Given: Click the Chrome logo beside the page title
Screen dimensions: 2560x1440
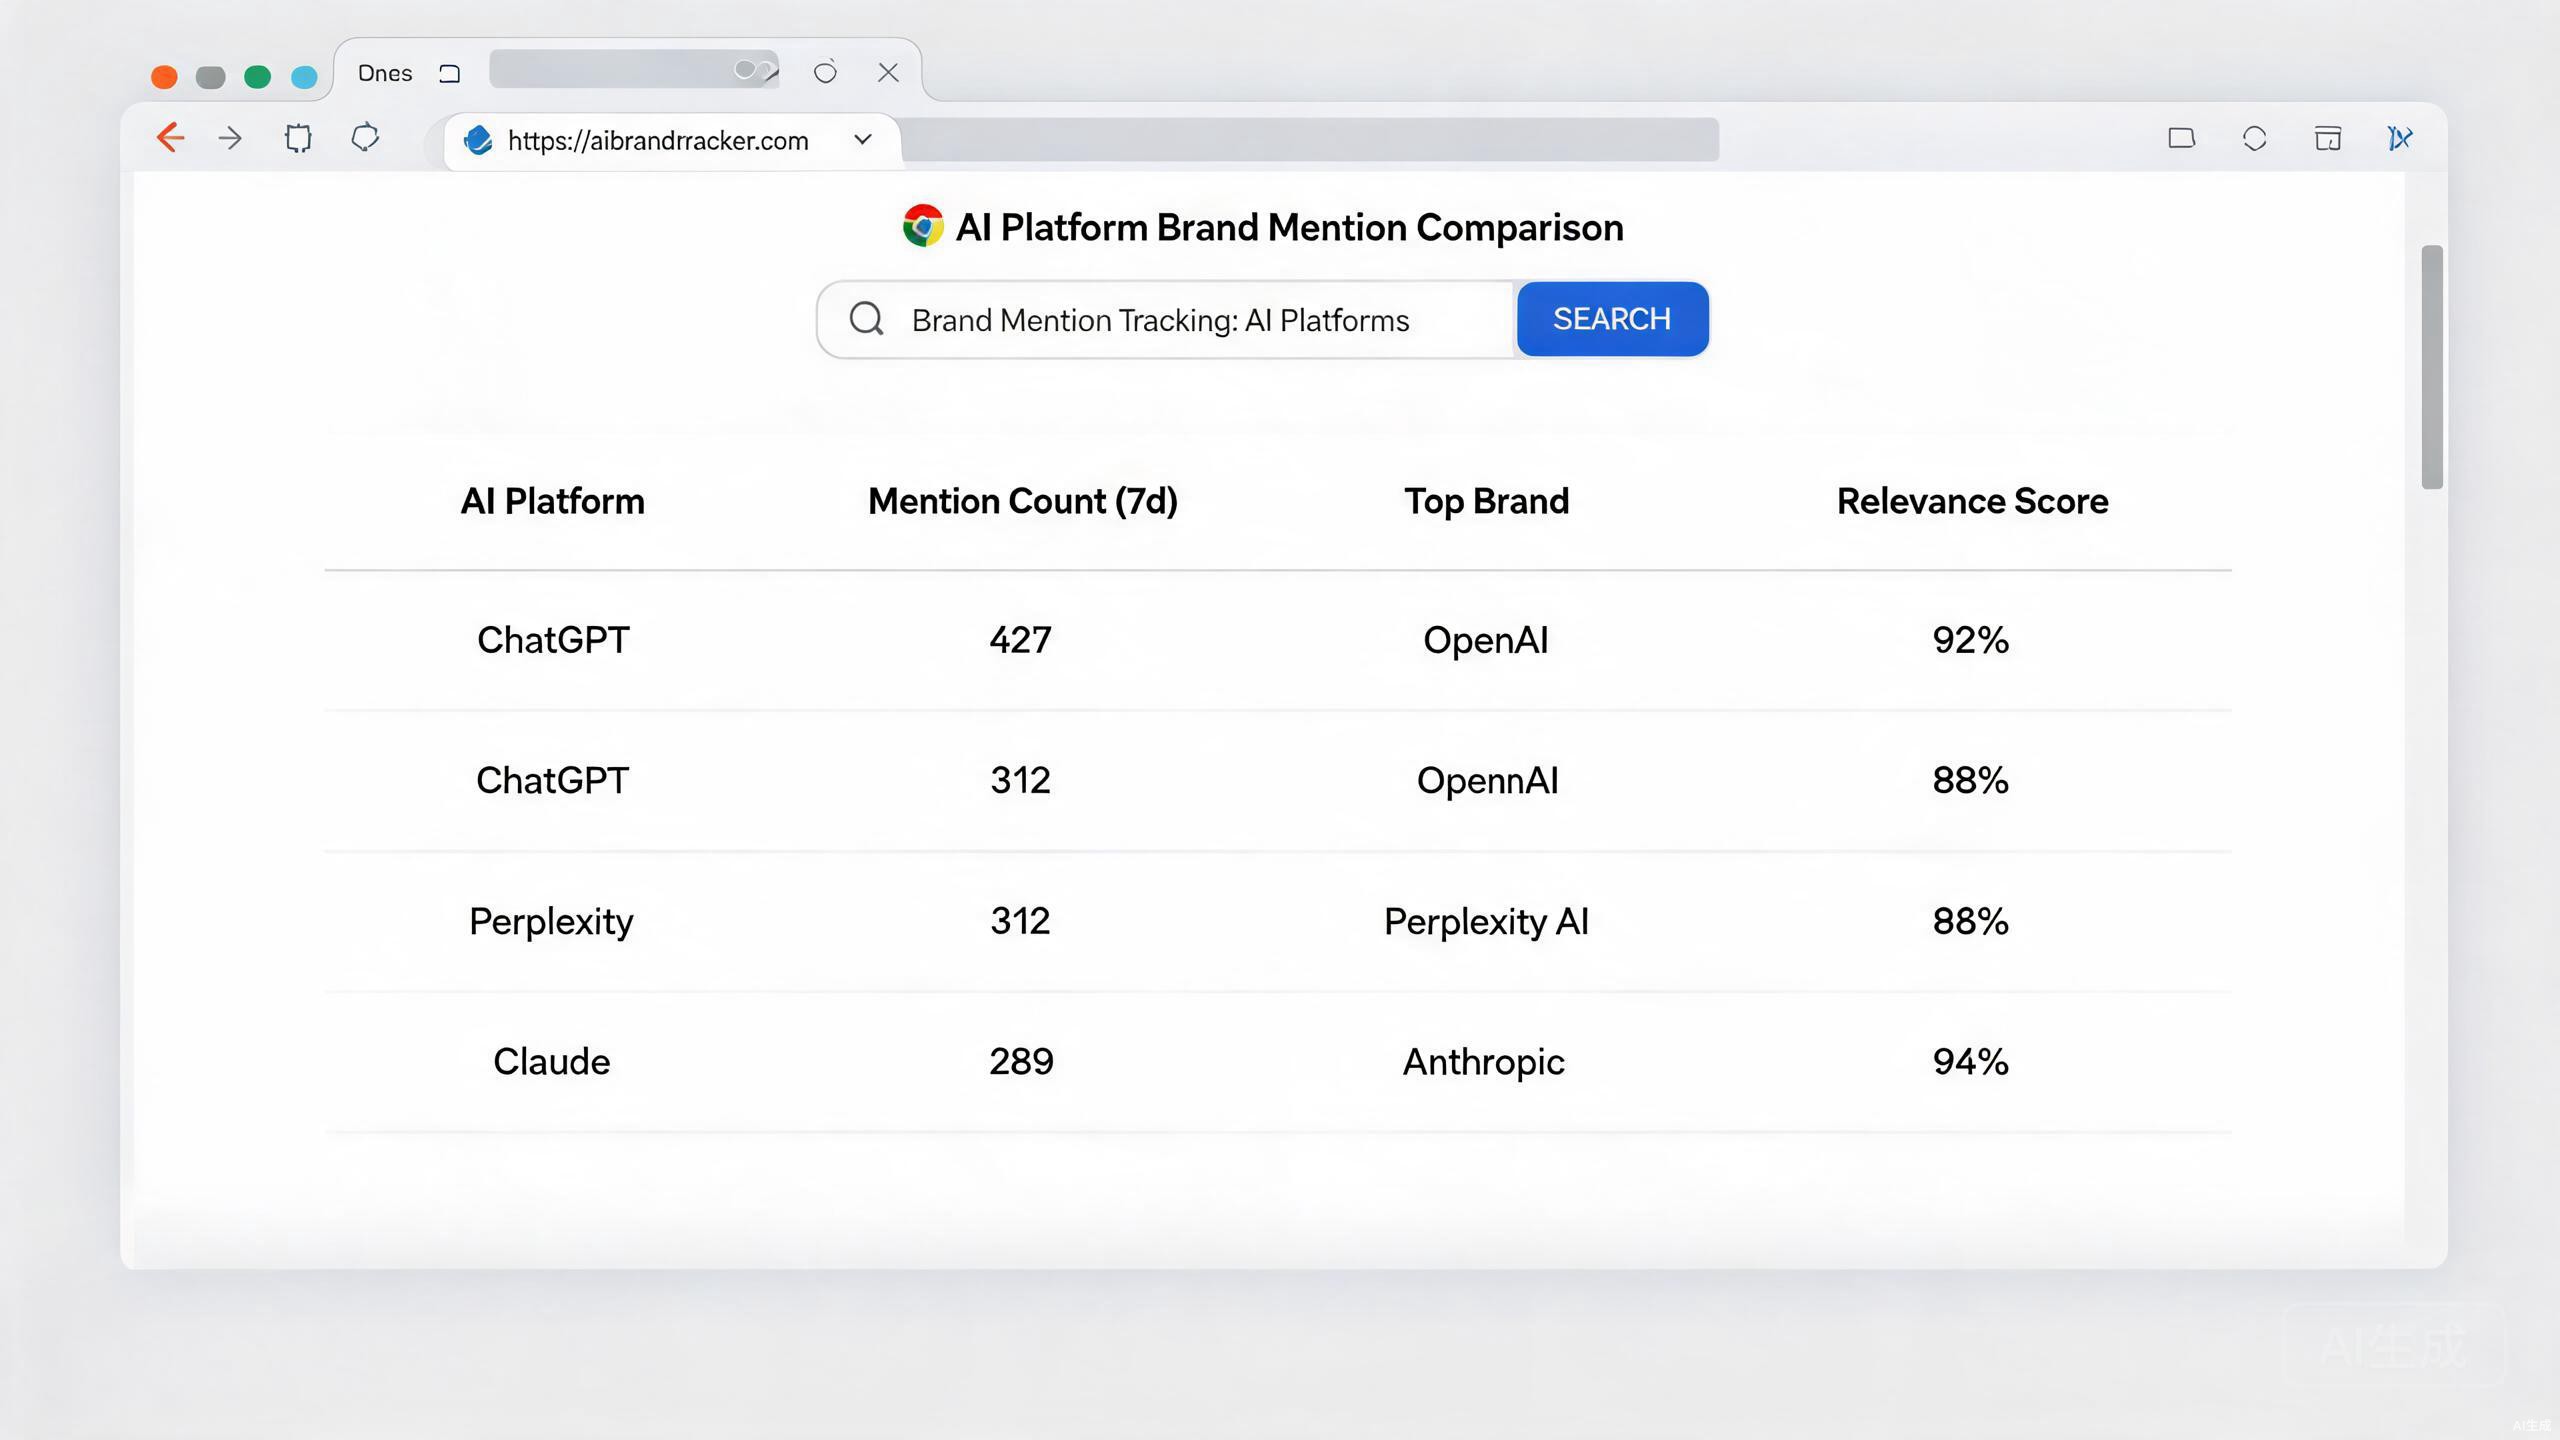Looking at the screenshot, I should point(922,226).
